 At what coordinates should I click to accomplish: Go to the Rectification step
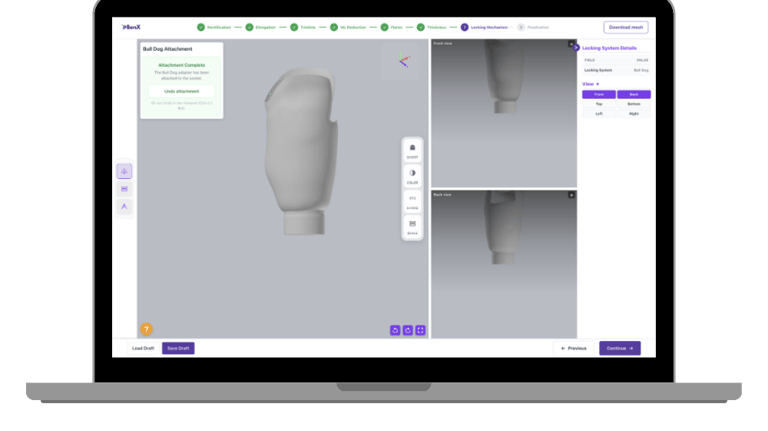tap(214, 27)
